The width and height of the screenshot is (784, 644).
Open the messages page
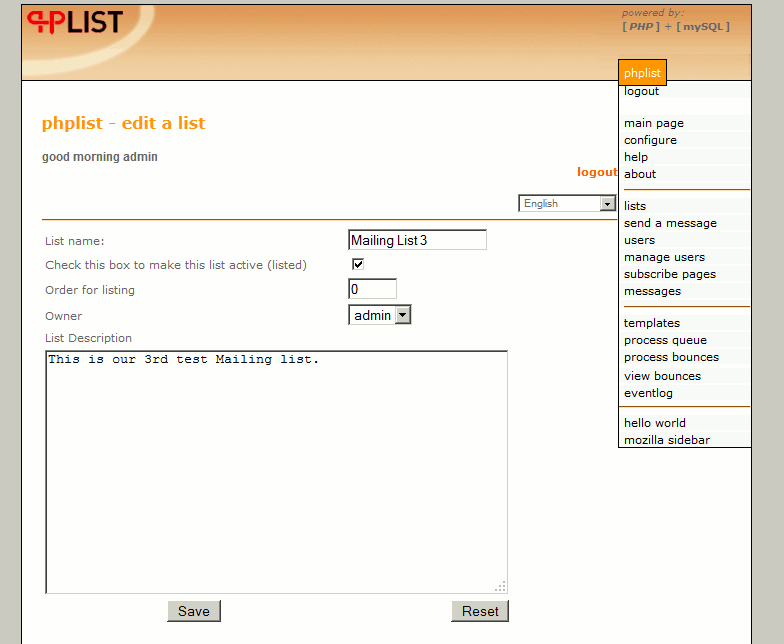[x=652, y=291]
